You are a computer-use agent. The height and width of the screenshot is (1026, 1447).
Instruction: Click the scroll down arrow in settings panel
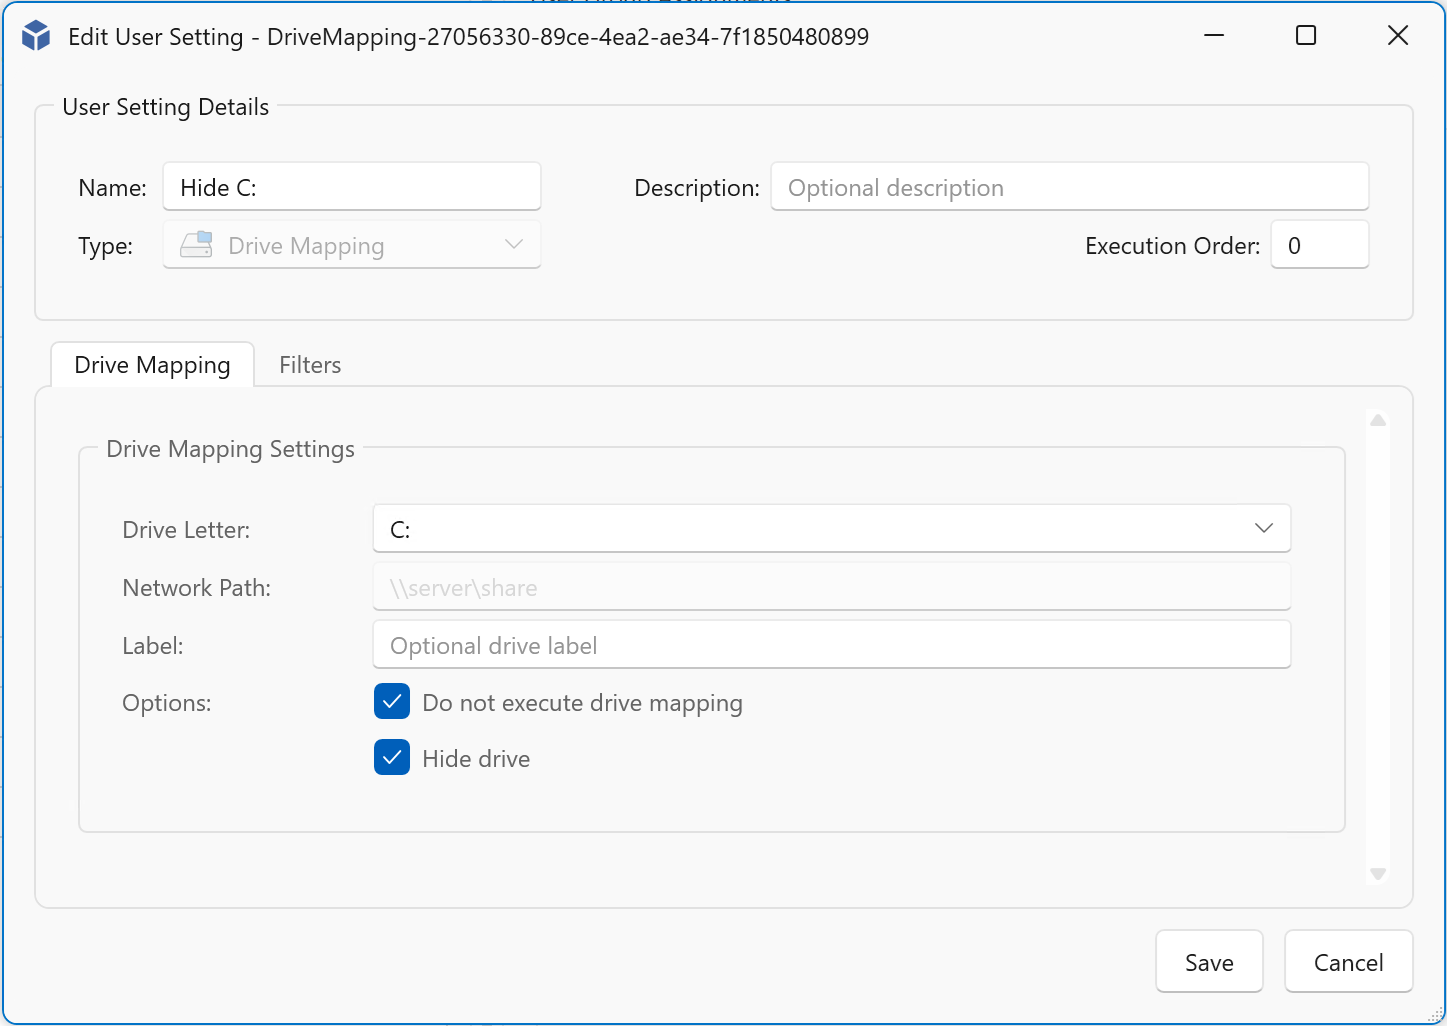point(1378,873)
